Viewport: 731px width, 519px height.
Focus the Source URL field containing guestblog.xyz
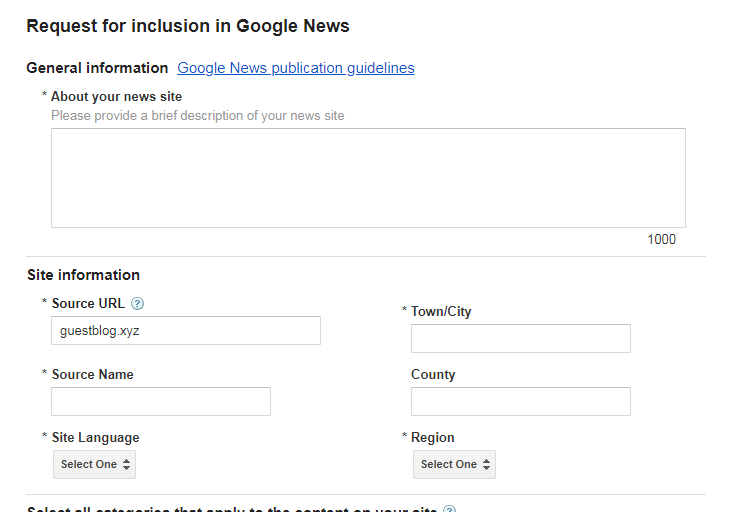pos(186,331)
